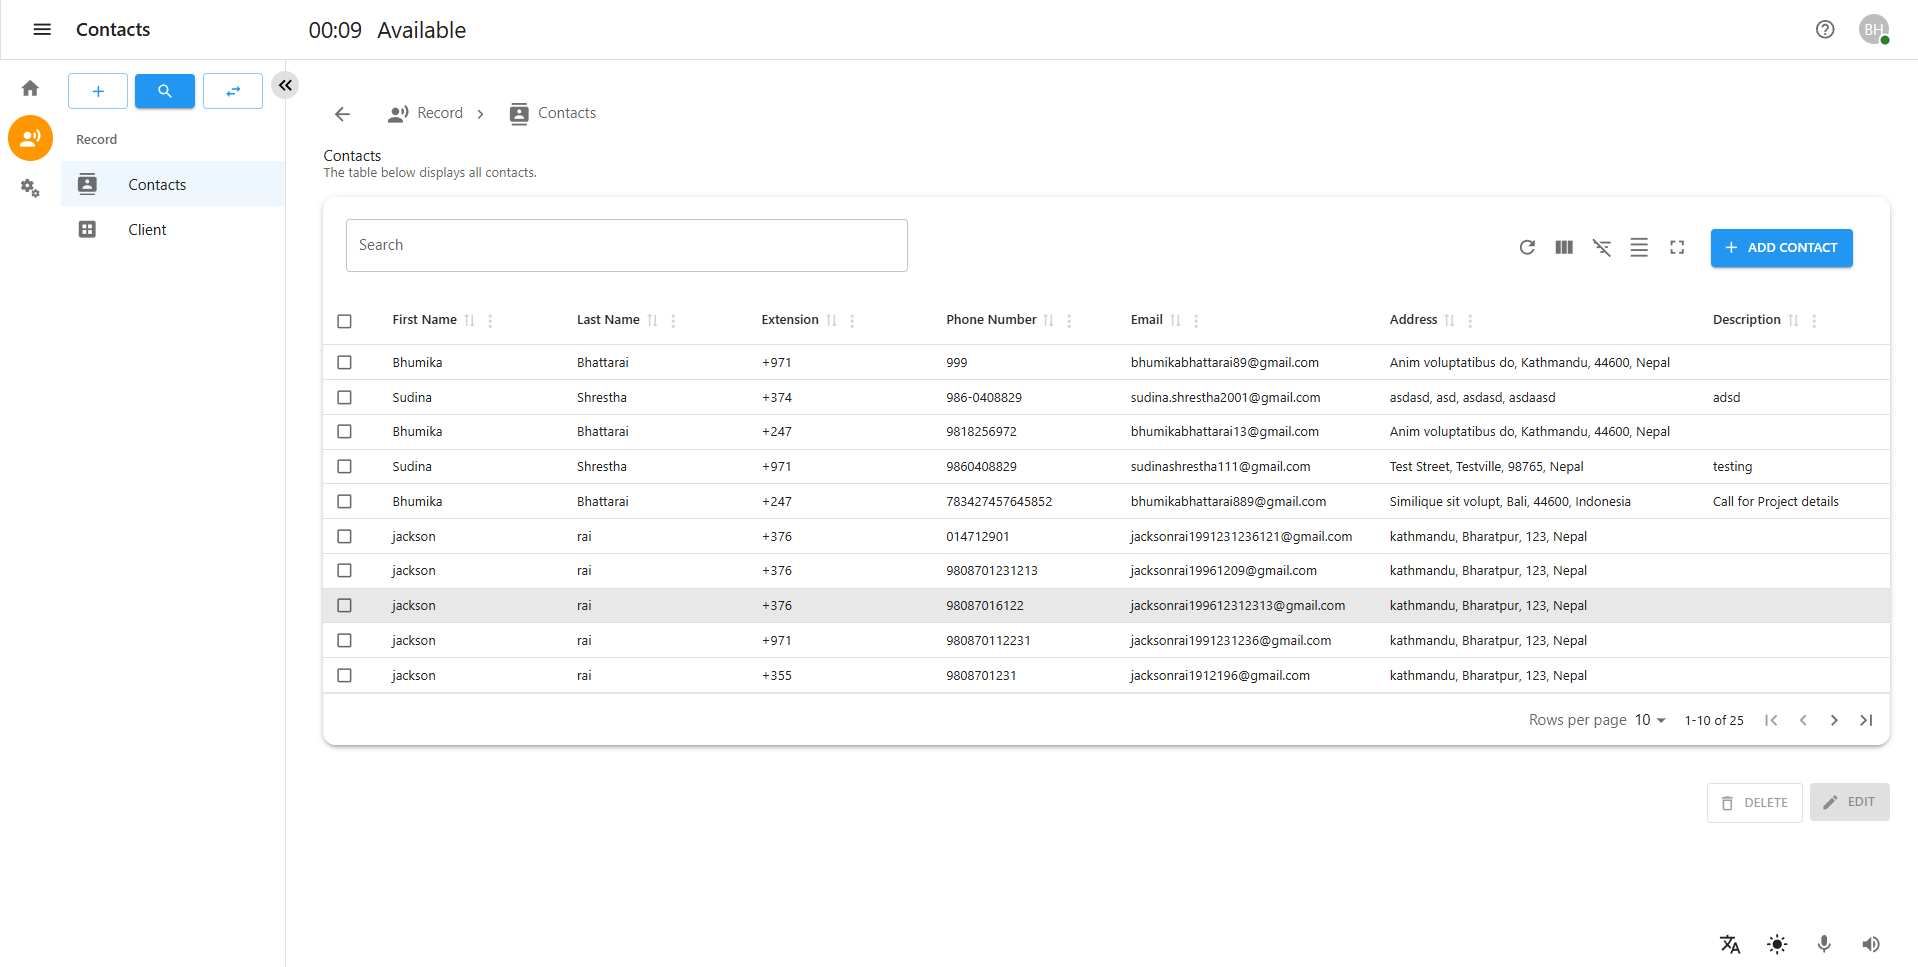Select Contacts in the sidebar menu
This screenshot has width=1918, height=967.
[157, 185]
